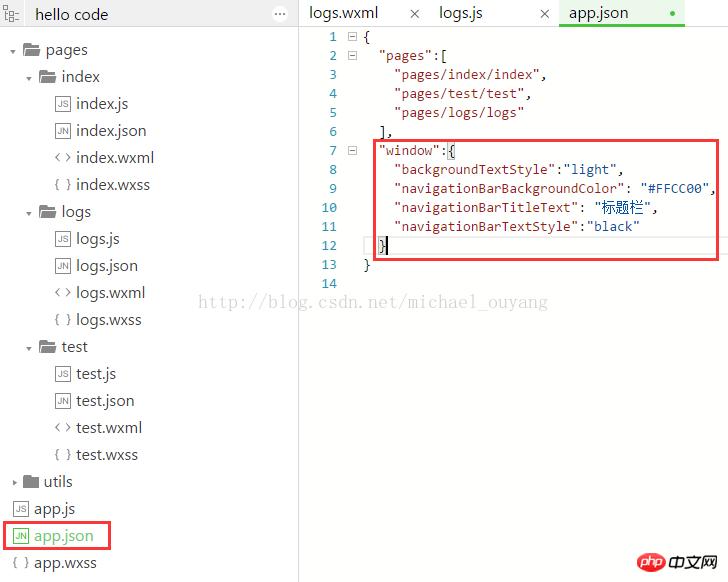This screenshot has width=728, height=582.
Task: Expand the utils folder arrow
Action: pos(13,482)
